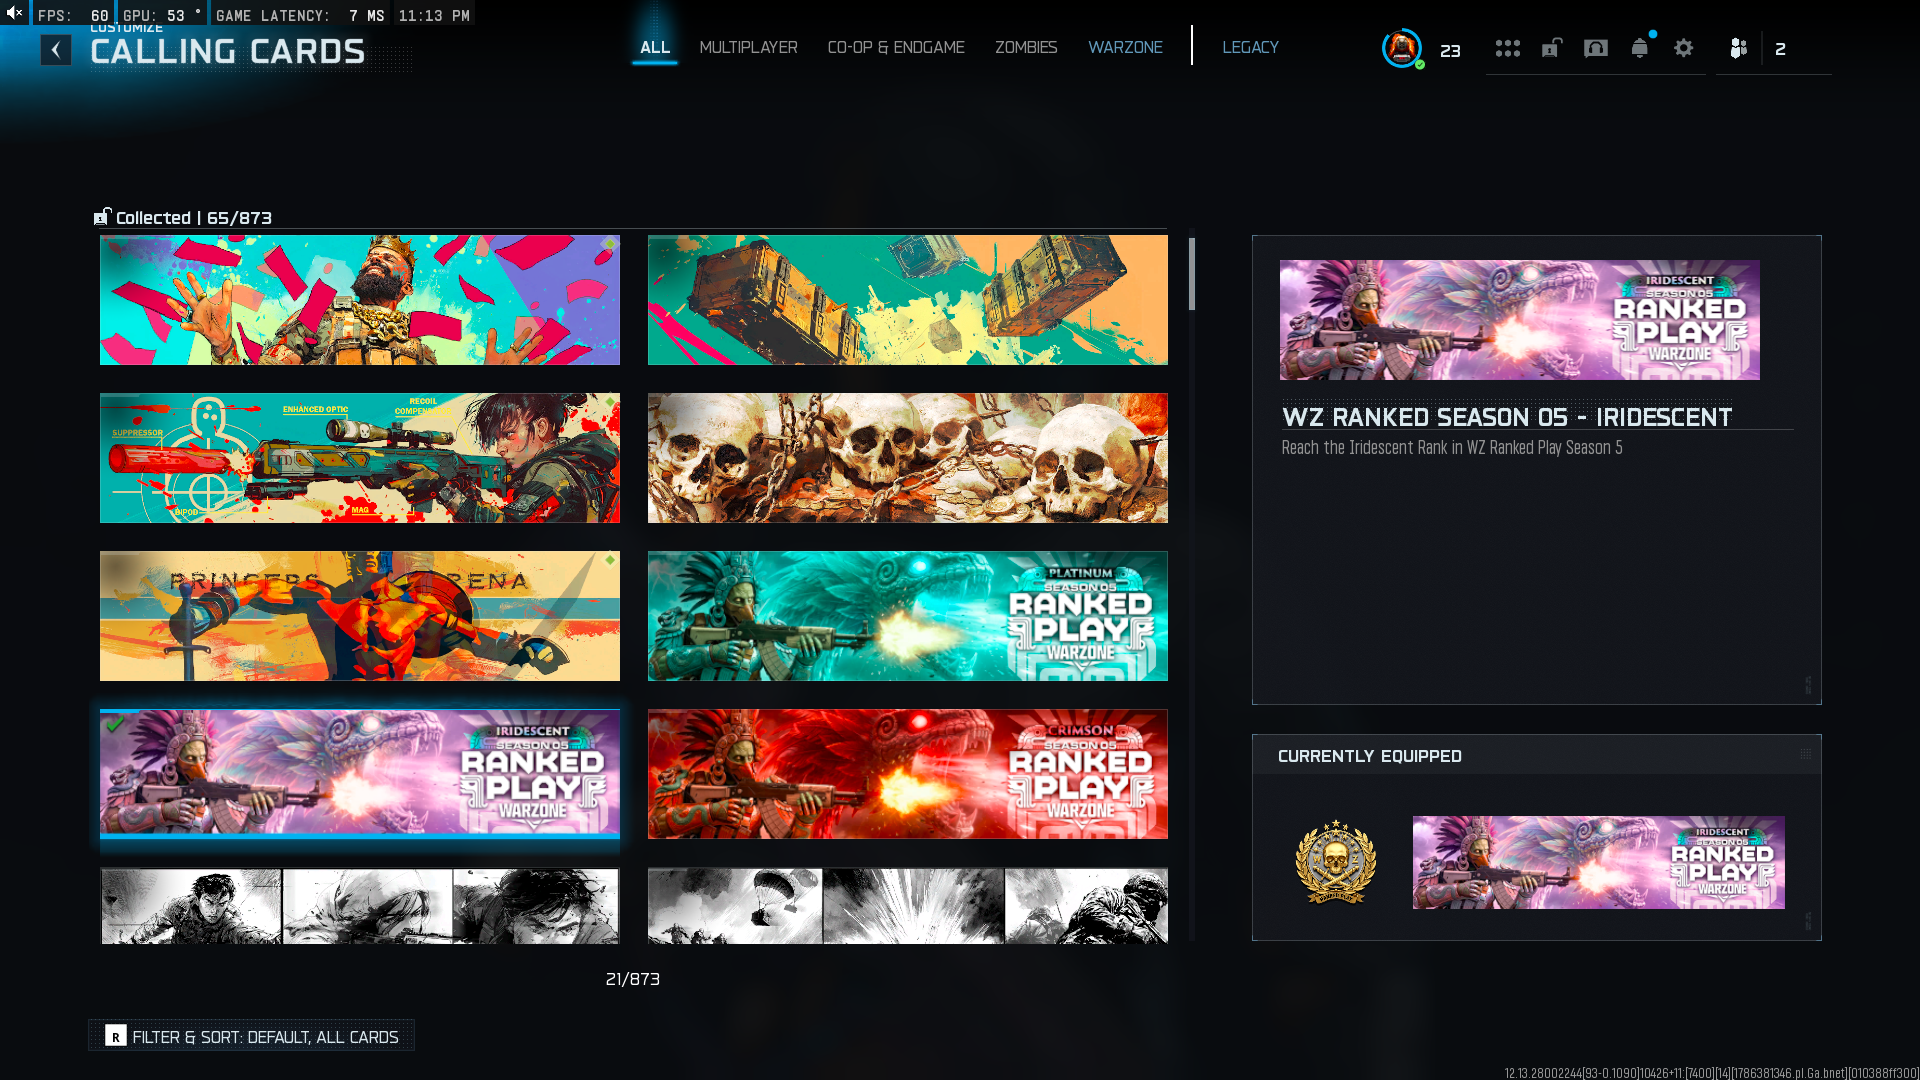
Task: Click the "Collected | 65/873" text
Action: coord(194,218)
